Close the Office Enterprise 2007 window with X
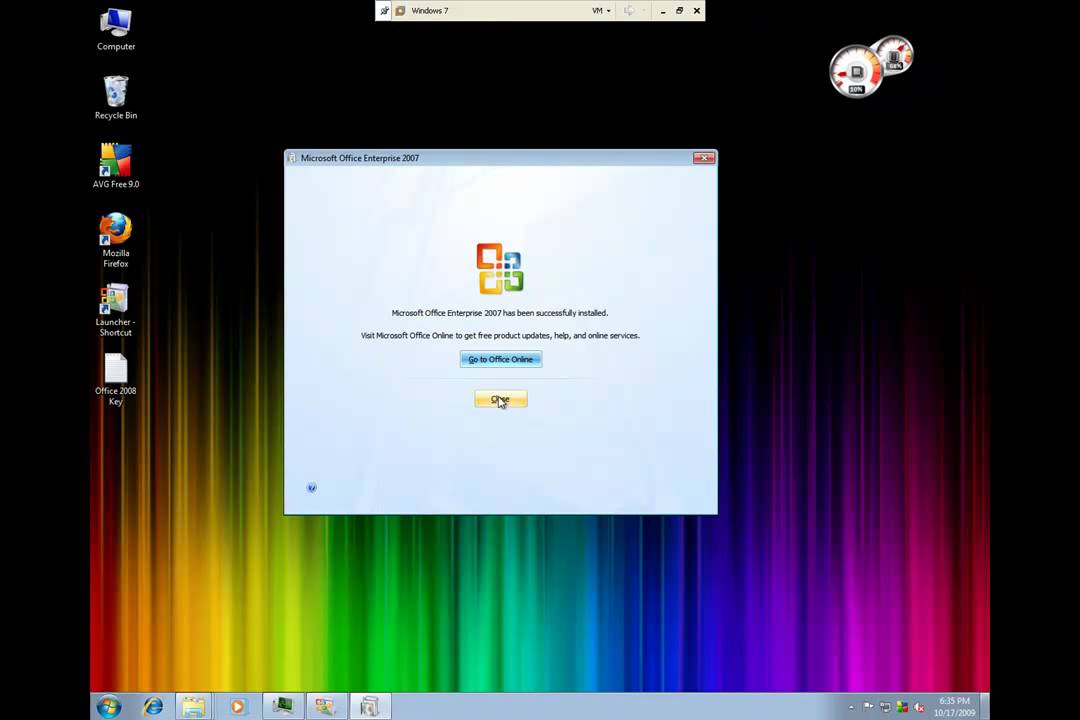Viewport: 1080px width, 720px height. click(x=704, y=158)
